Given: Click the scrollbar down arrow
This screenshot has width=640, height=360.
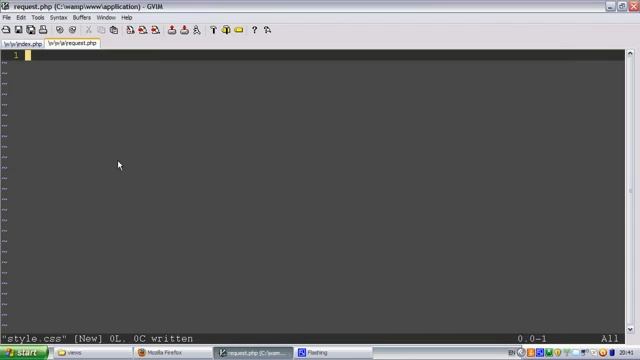Looking at the screenshot, I should (630, 329).
